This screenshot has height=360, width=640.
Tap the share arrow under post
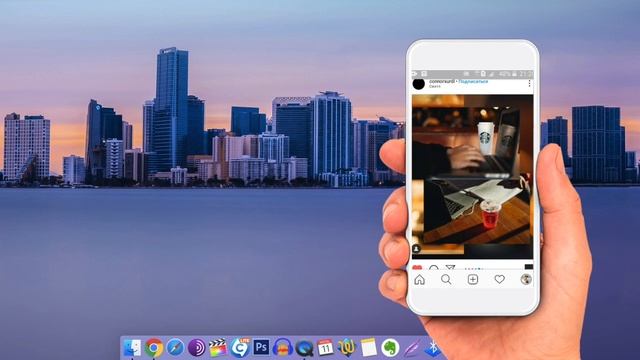(x=450, y=268)
